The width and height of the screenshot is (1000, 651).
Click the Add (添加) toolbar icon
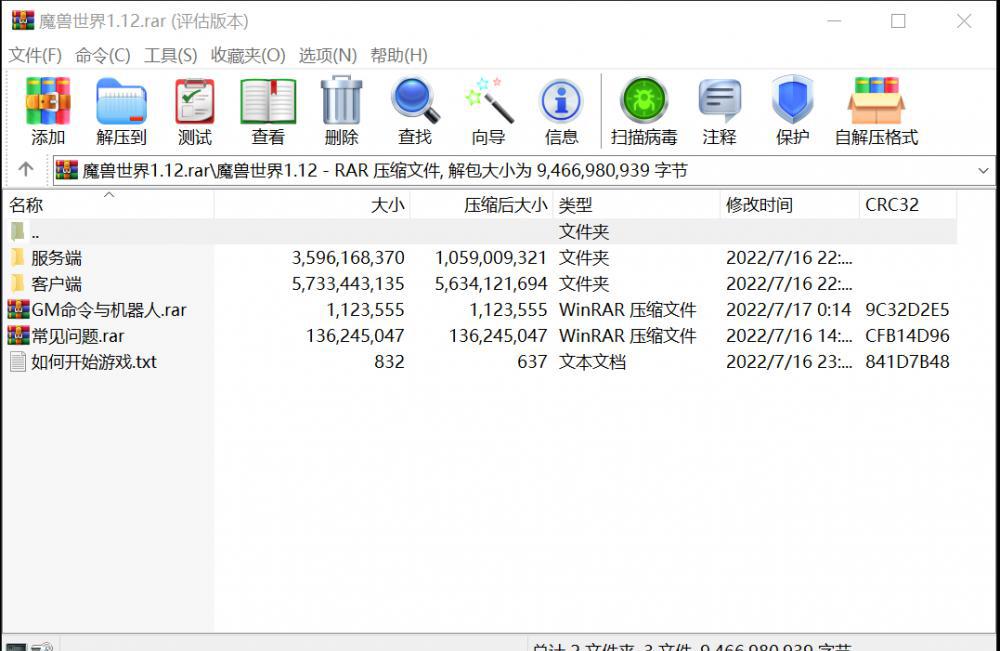click(48, 100)
